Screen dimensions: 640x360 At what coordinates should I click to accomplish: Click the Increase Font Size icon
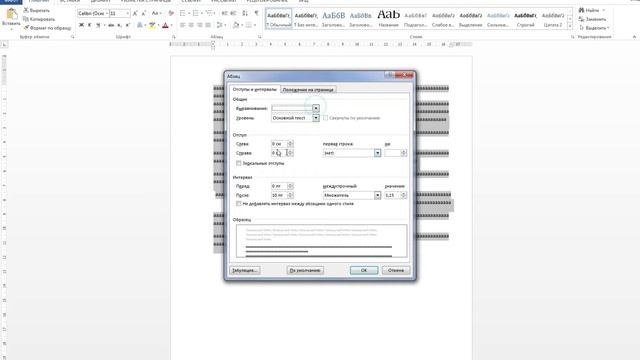[135, 13]
